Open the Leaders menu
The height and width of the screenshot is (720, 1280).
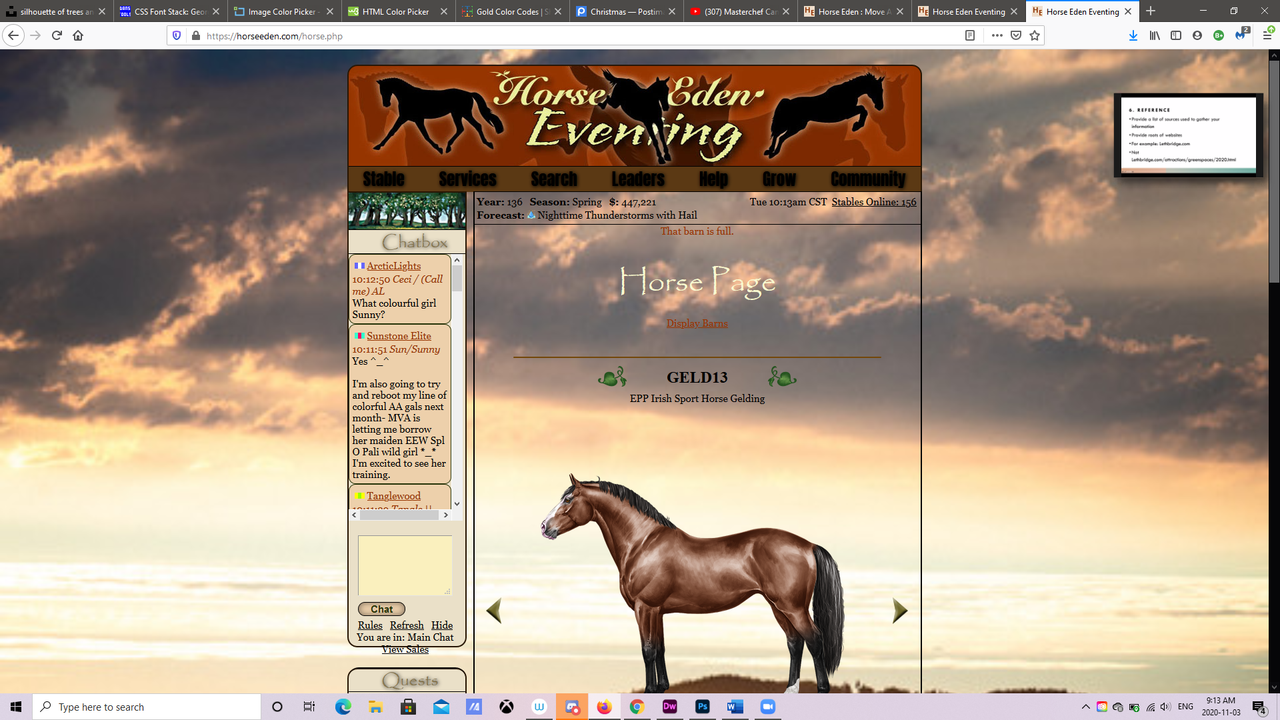[x=638, y=179]
